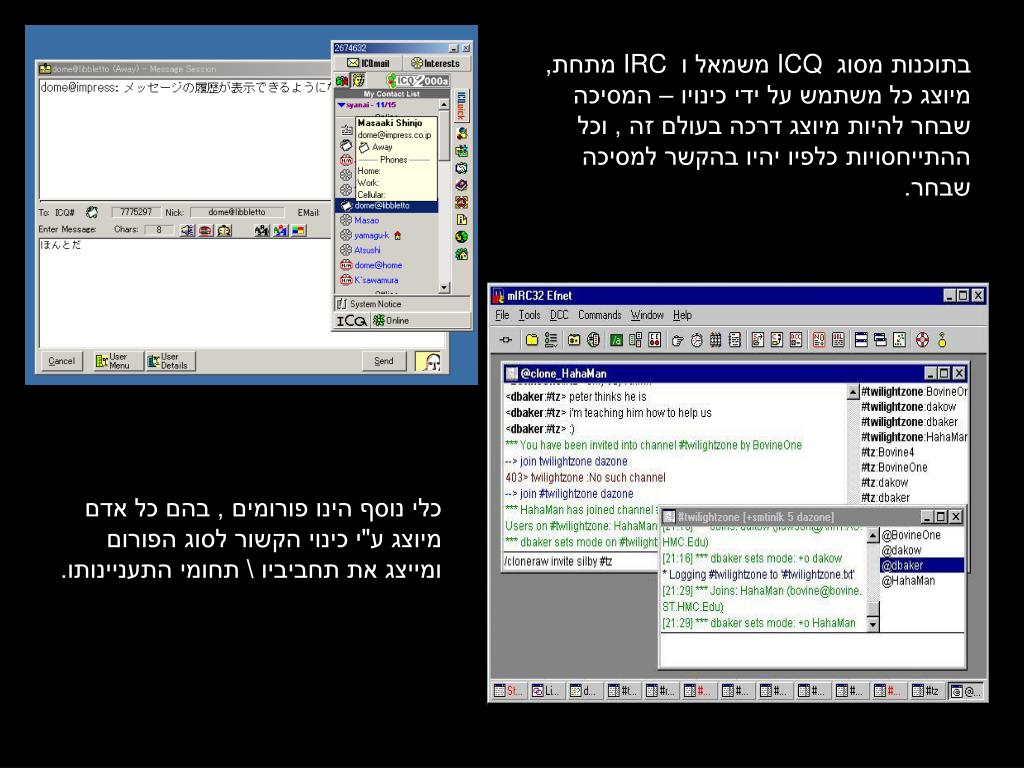The image size is (1024, 768).
Task: Click the System Notice button in ICQ
Action: (402, 304)
